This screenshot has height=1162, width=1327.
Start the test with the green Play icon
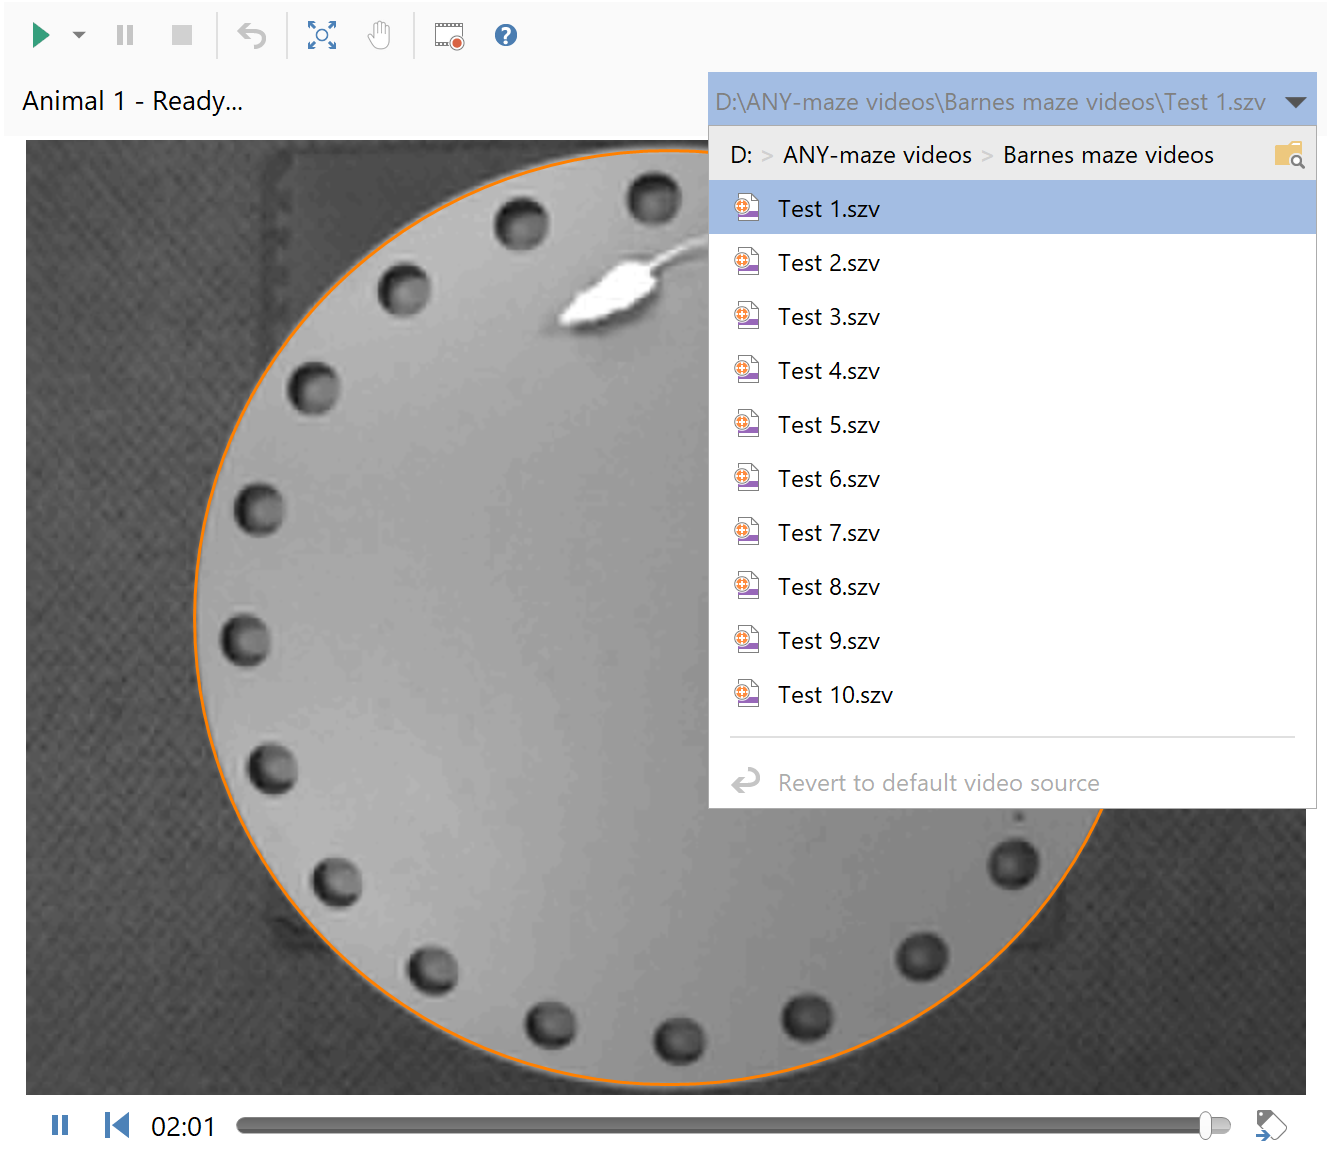[40, 34]
